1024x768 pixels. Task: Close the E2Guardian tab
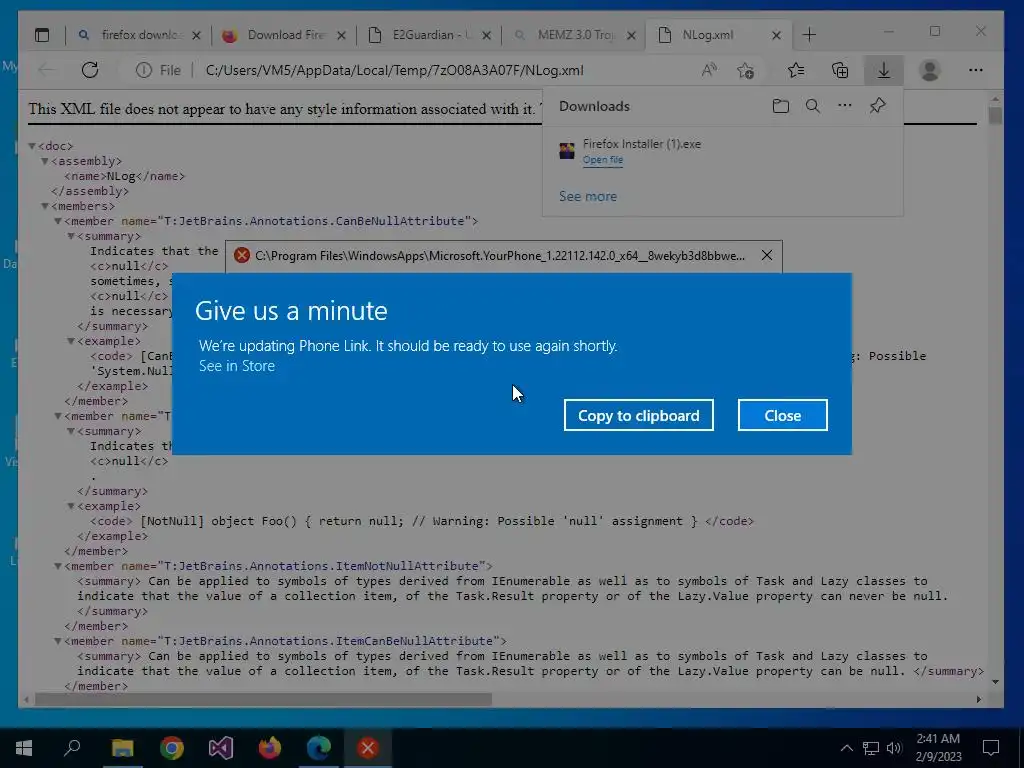click(486, 36)
